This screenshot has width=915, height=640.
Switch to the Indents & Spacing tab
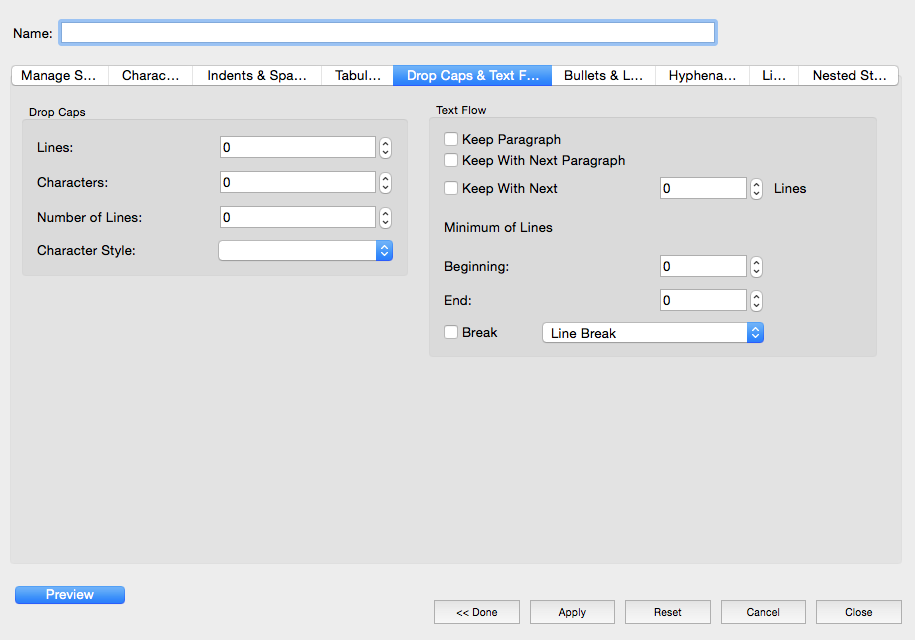tap(257, 76)
